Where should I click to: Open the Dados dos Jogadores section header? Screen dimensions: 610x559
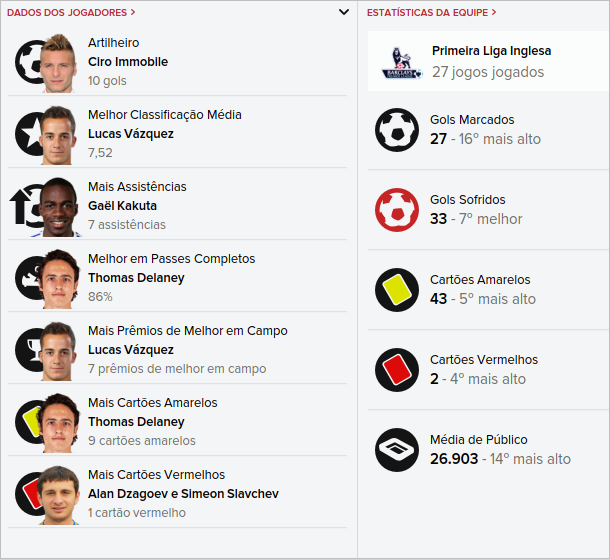71,12
